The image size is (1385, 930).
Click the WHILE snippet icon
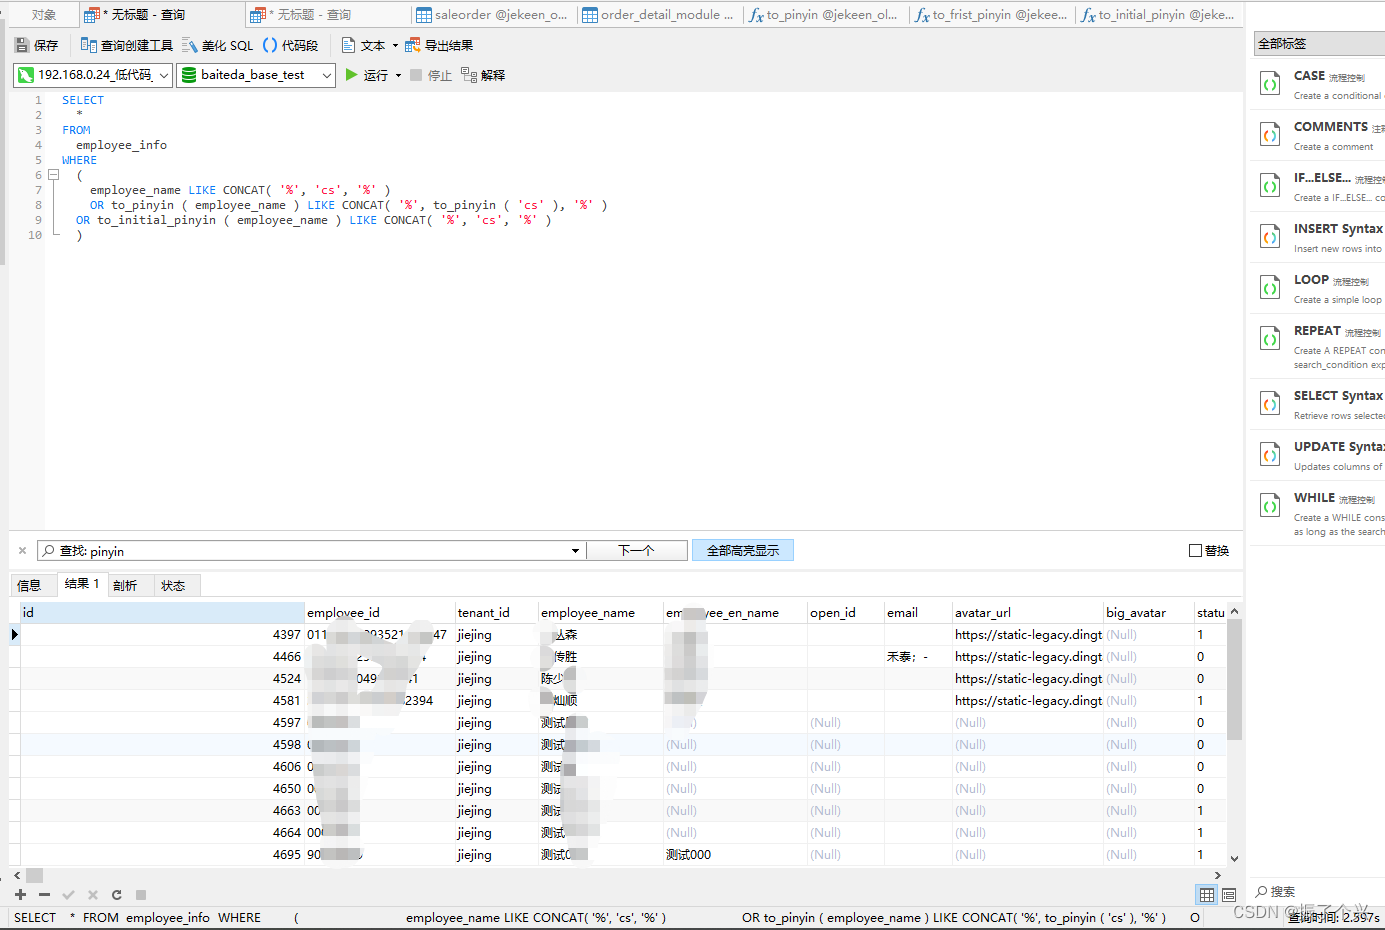tap(1270, 506)
